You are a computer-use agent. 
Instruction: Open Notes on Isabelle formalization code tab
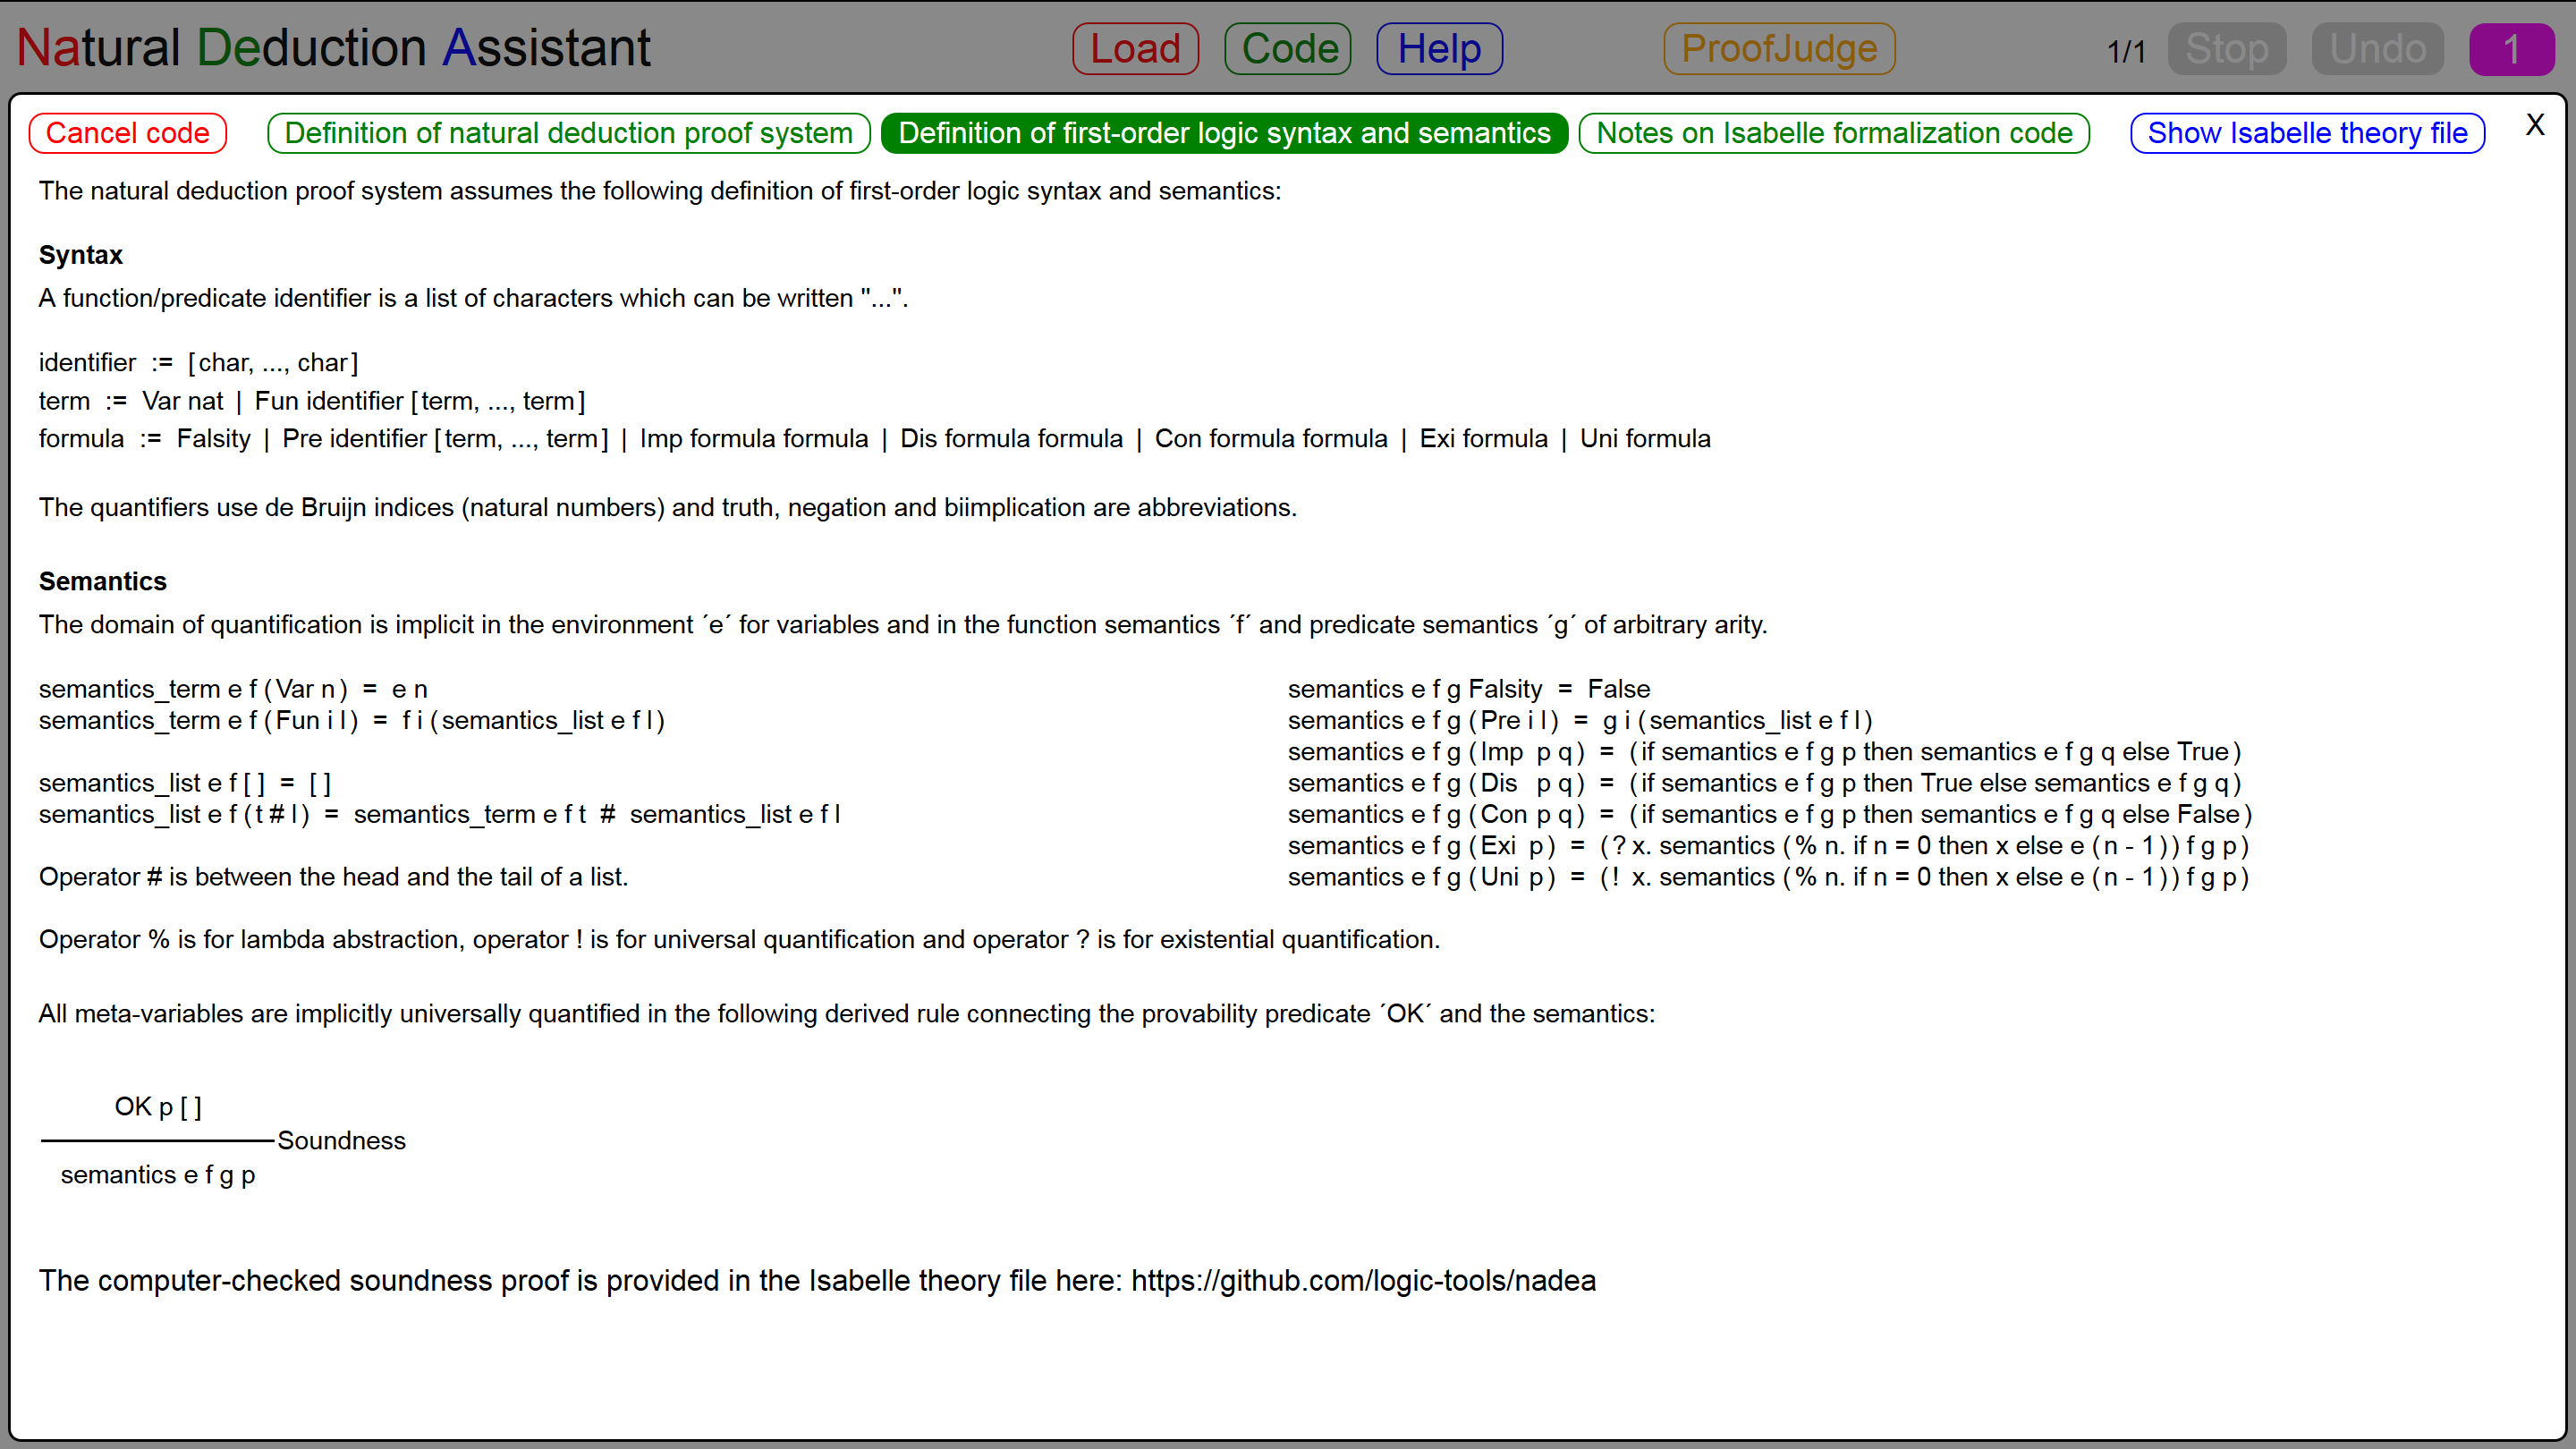click(x=1834, y=133)
